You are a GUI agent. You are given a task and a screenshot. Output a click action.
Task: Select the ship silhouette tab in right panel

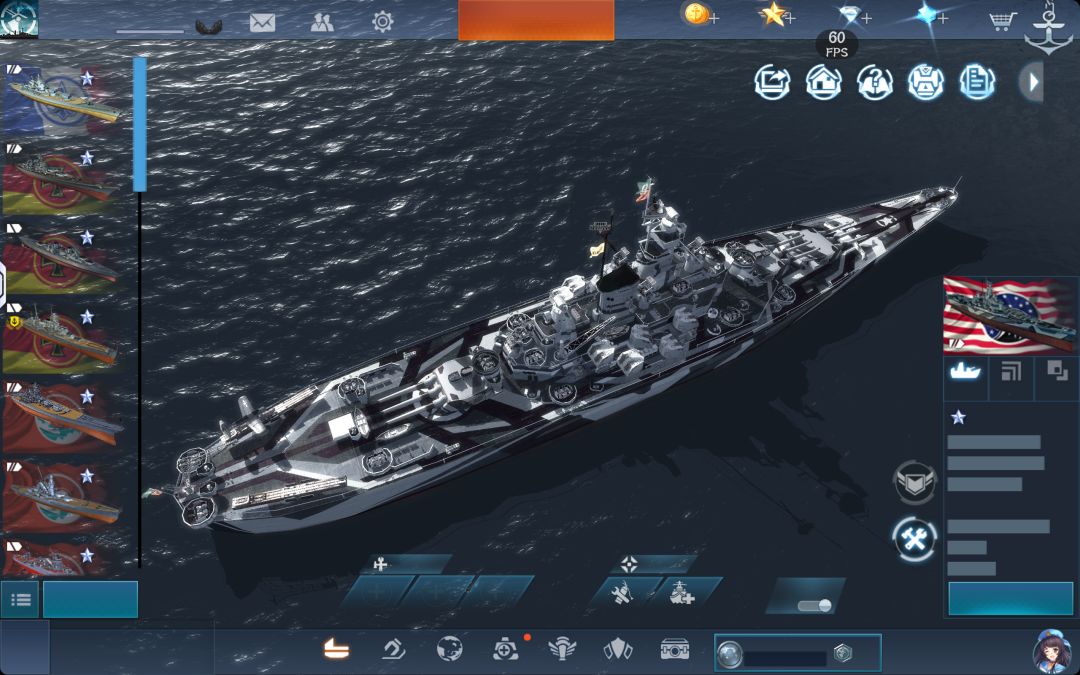[x=965, y=378]
